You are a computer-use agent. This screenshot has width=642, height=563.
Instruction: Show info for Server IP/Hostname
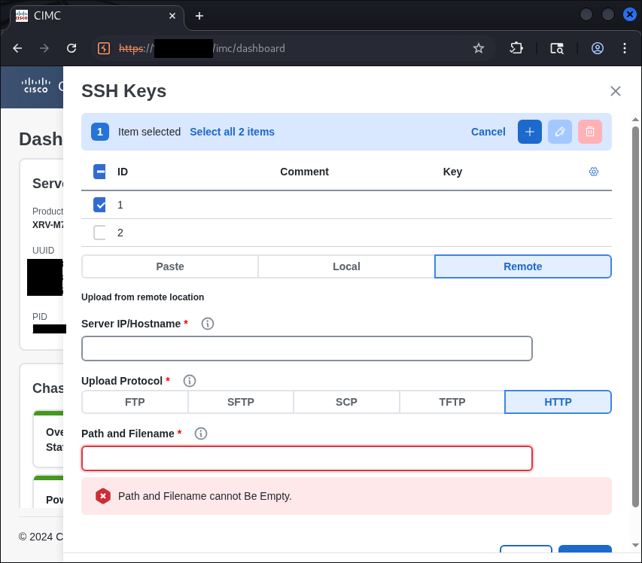click(x=208, y=324)
